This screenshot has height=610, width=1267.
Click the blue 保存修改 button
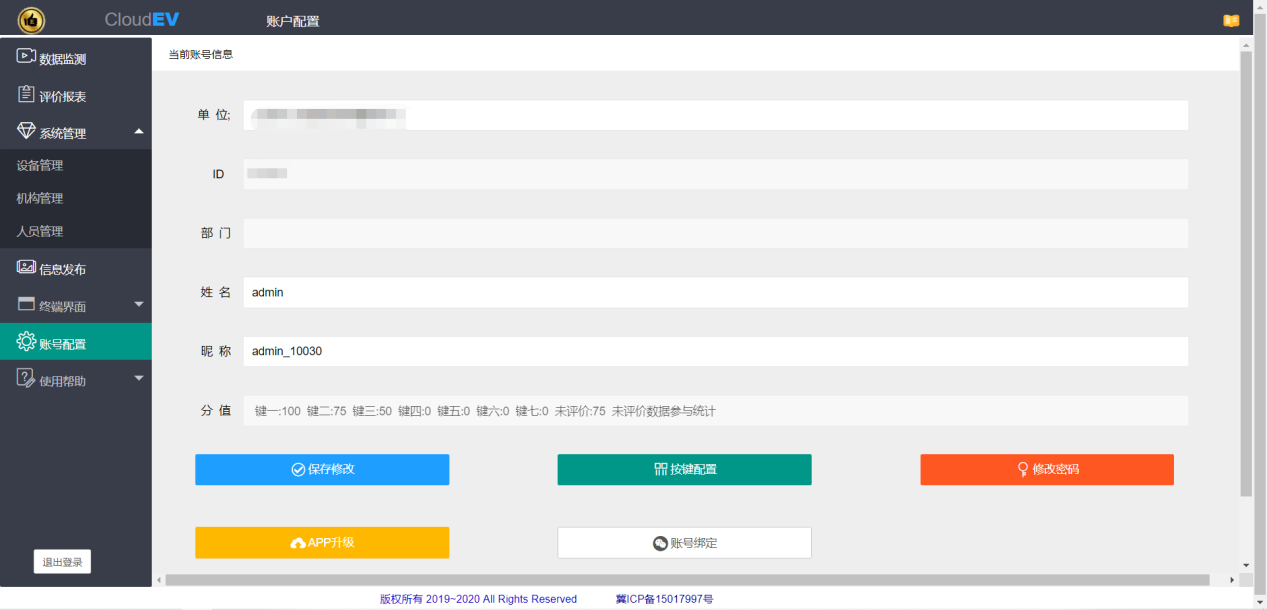point(321,469)
